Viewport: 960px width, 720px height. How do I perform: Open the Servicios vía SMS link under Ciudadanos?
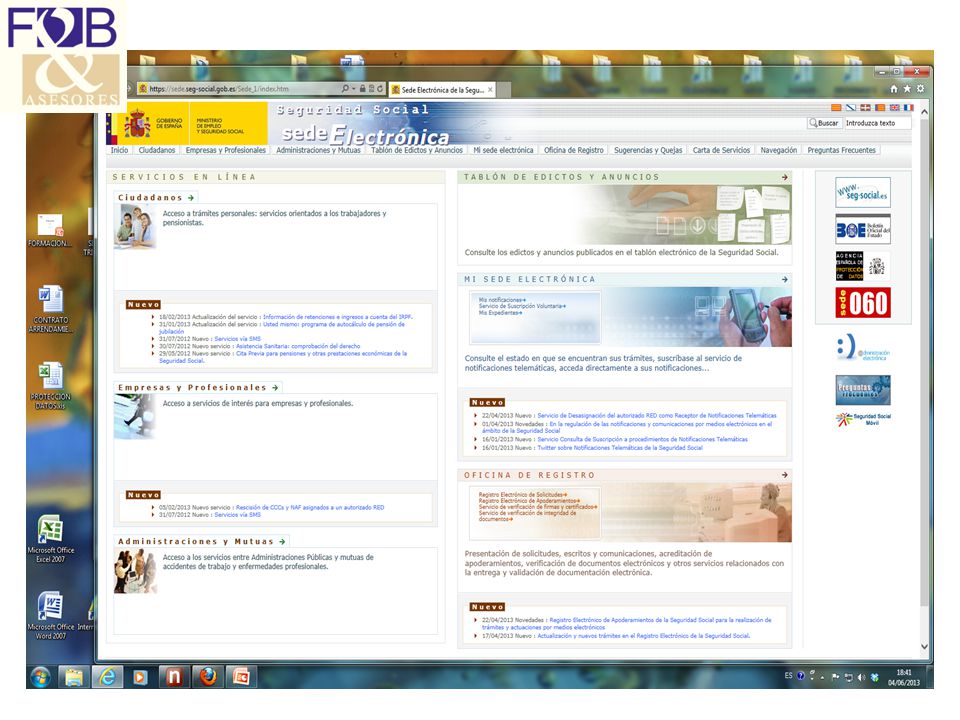238,339
